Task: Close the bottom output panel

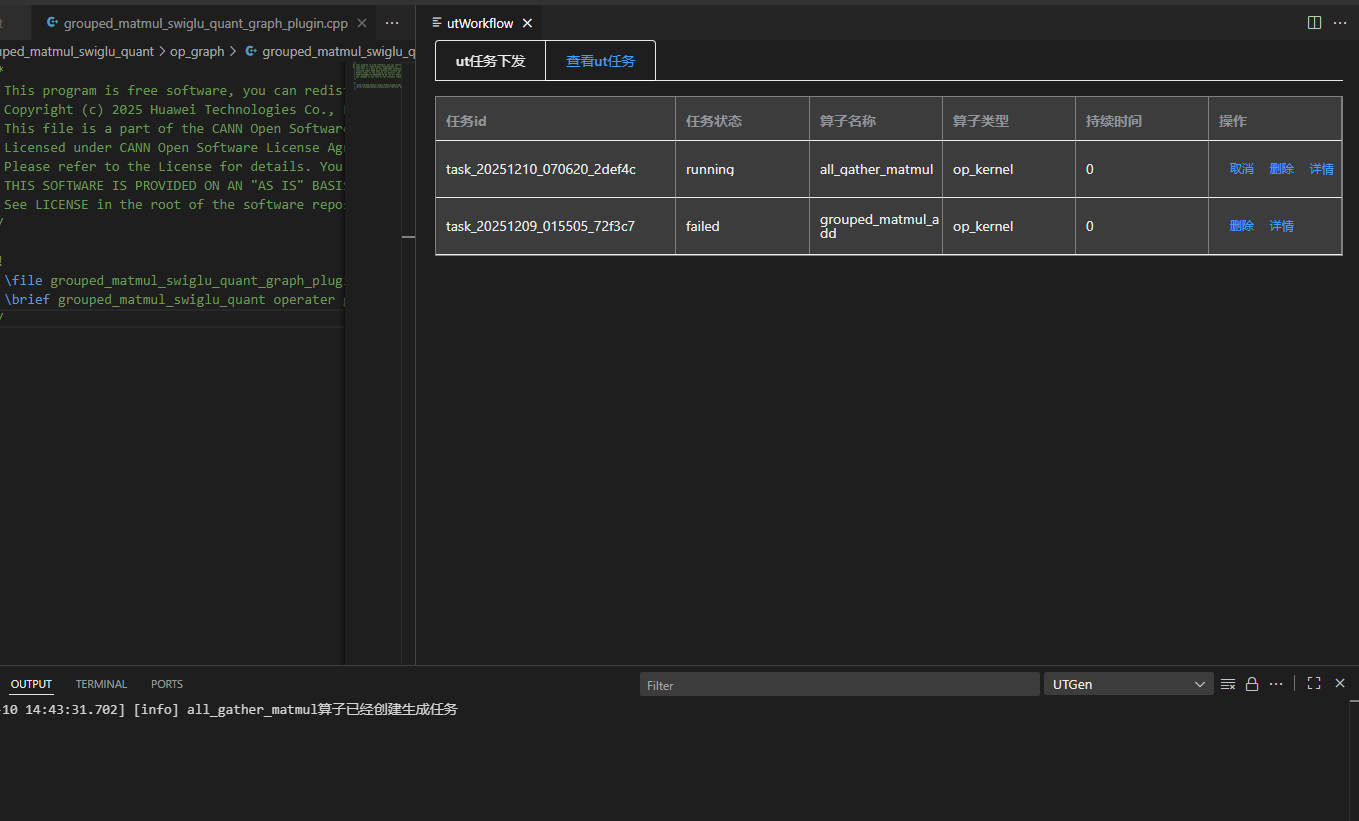Action: click(1340, 683)
